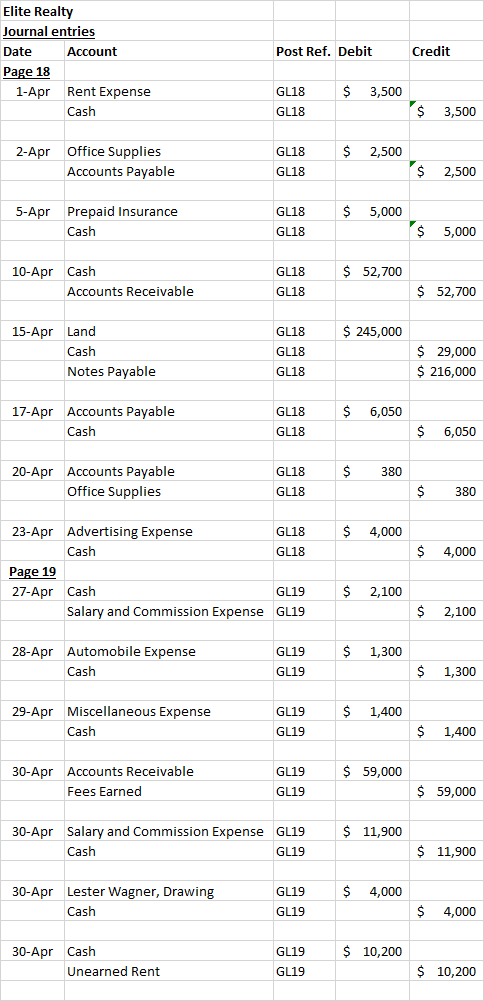Click the $1,400 debit cell

tap(372, 711)
